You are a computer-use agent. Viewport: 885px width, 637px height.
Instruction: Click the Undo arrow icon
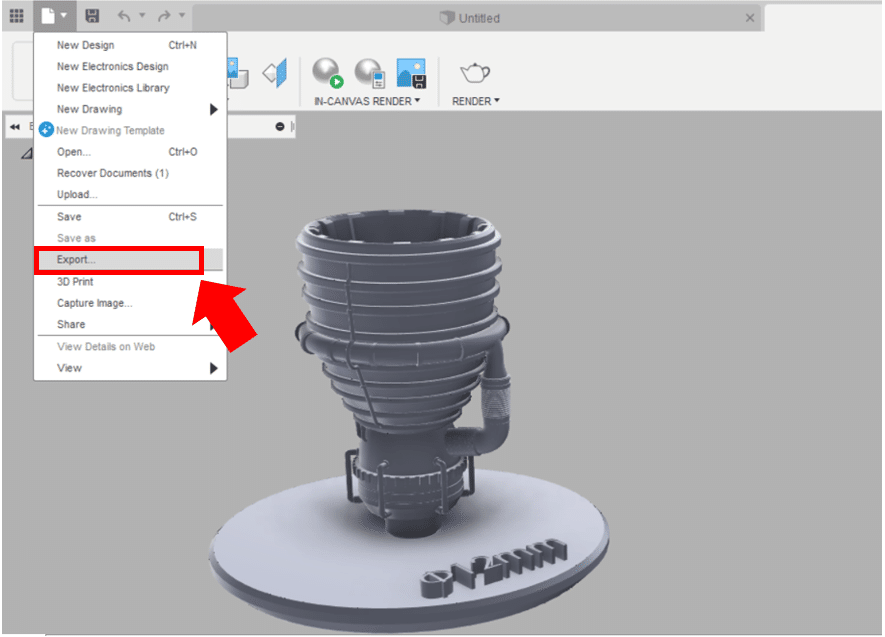124,16
